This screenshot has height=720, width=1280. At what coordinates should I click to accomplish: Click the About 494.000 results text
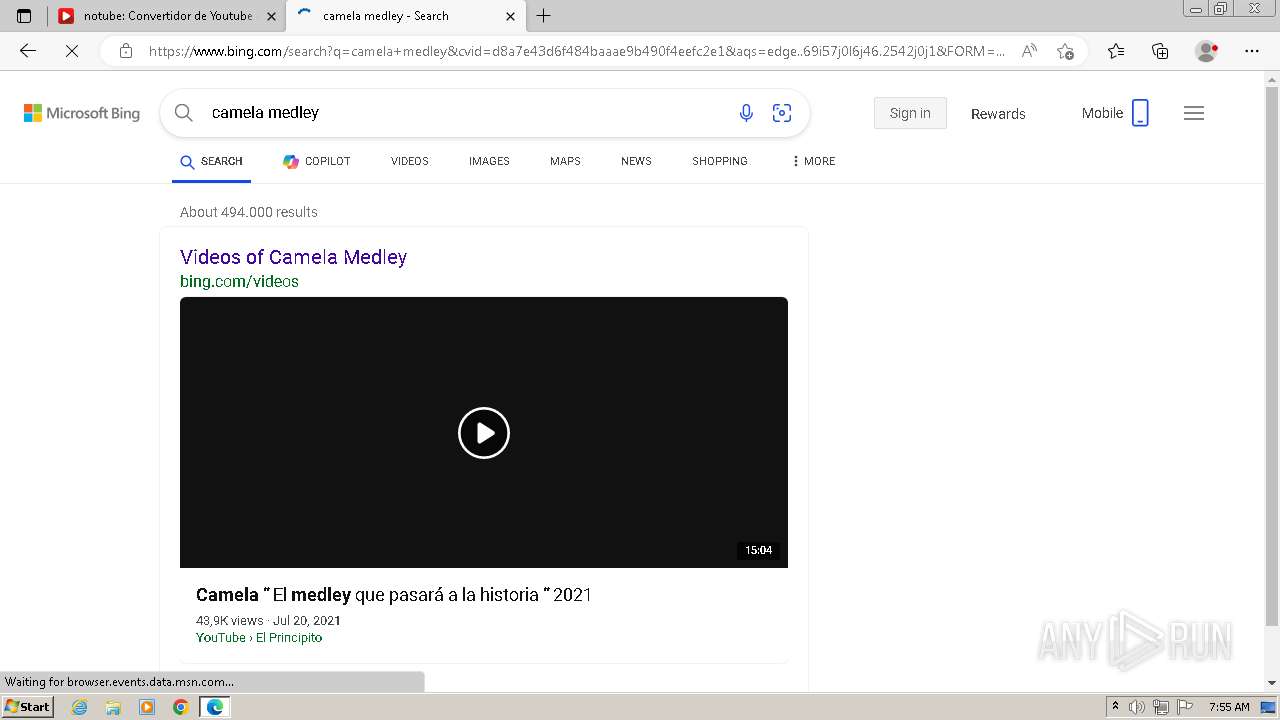(x=249, y=212)
